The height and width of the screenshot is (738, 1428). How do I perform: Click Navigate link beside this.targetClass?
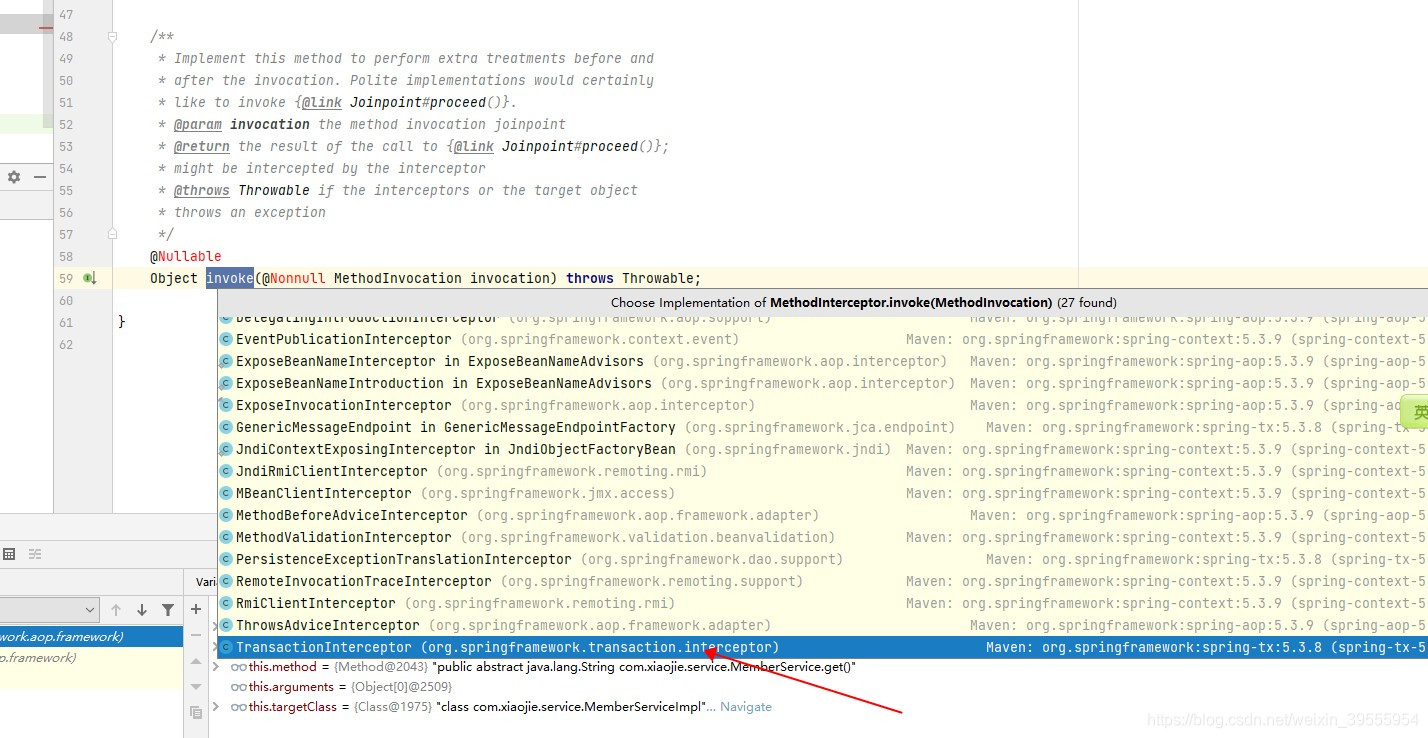746,707
